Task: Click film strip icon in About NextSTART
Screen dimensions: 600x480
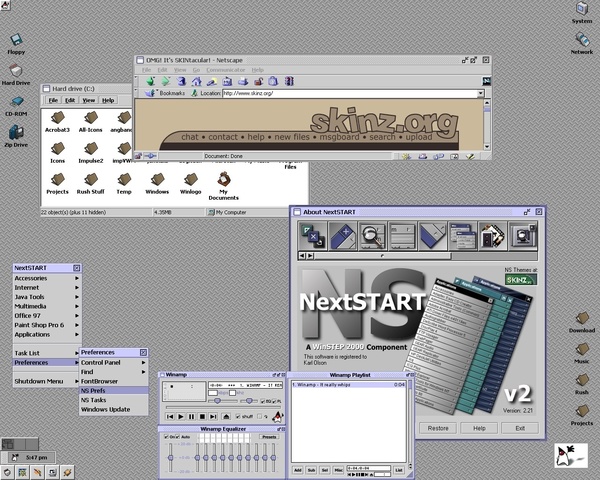Action: pos(492,236)
